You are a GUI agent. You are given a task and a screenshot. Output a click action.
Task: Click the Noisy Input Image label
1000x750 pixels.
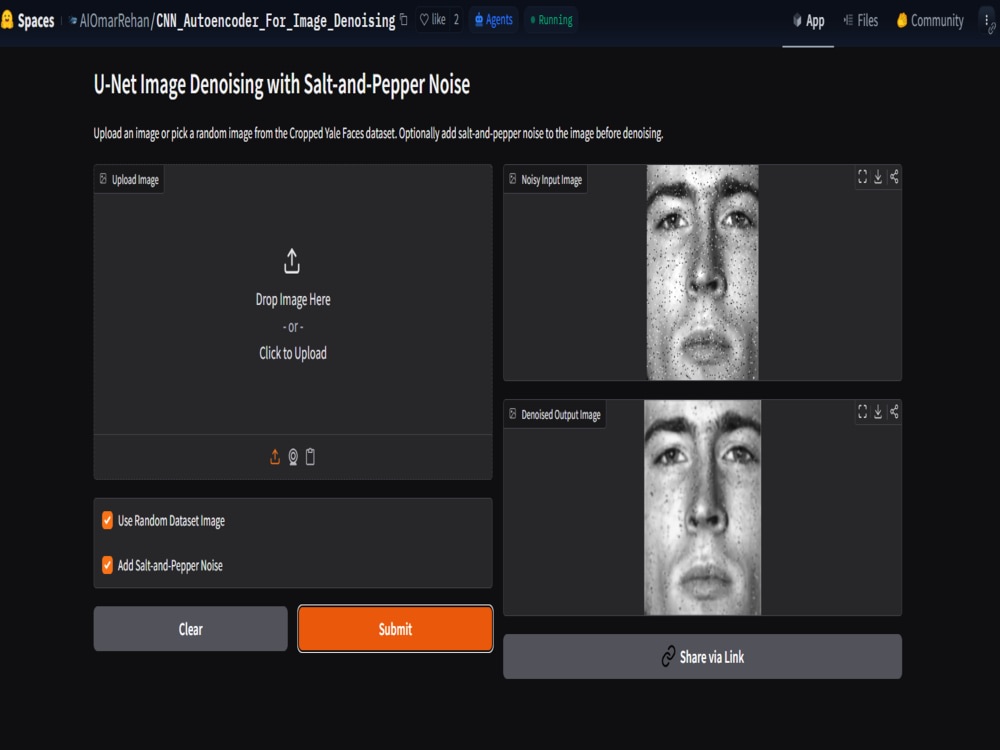545,180
